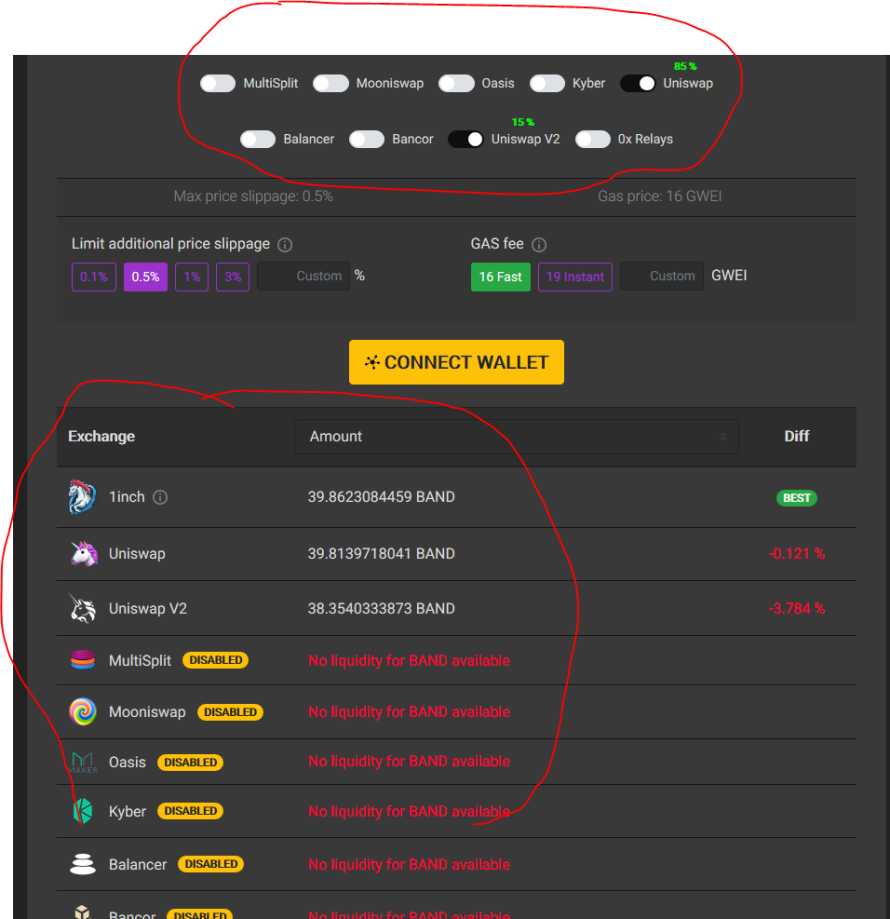Choose 19 Instant gas fee
Screen dimensions: 890x919
point(575,277)
